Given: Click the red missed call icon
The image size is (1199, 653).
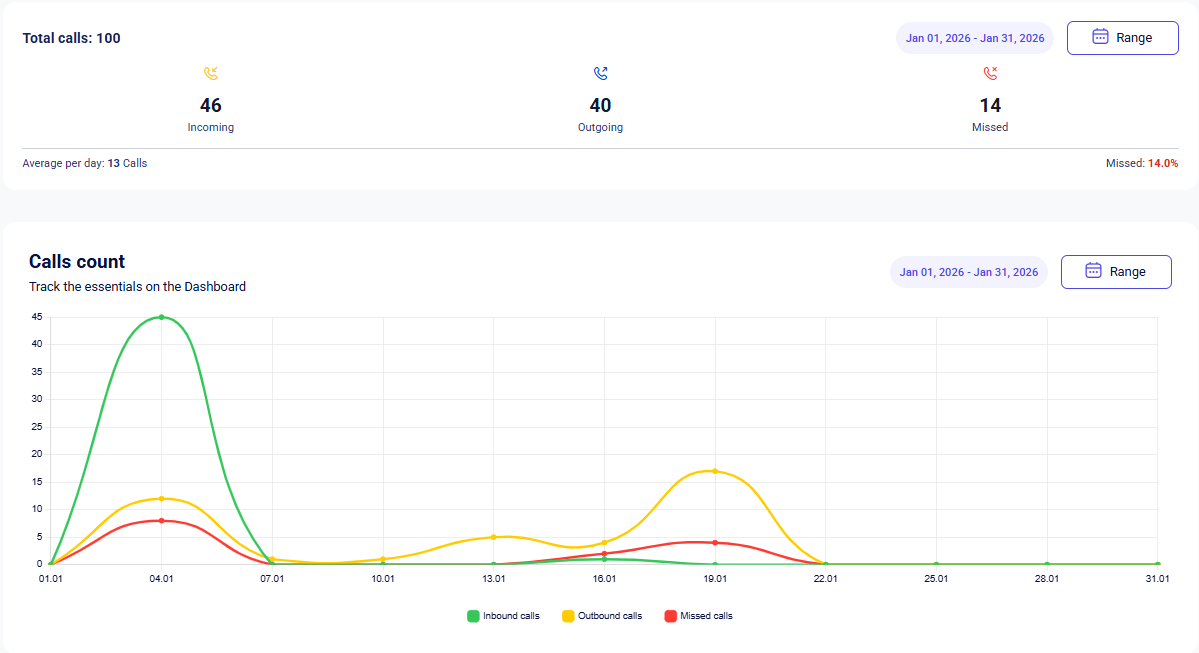Looking at the screenshot, I should 990,73.
